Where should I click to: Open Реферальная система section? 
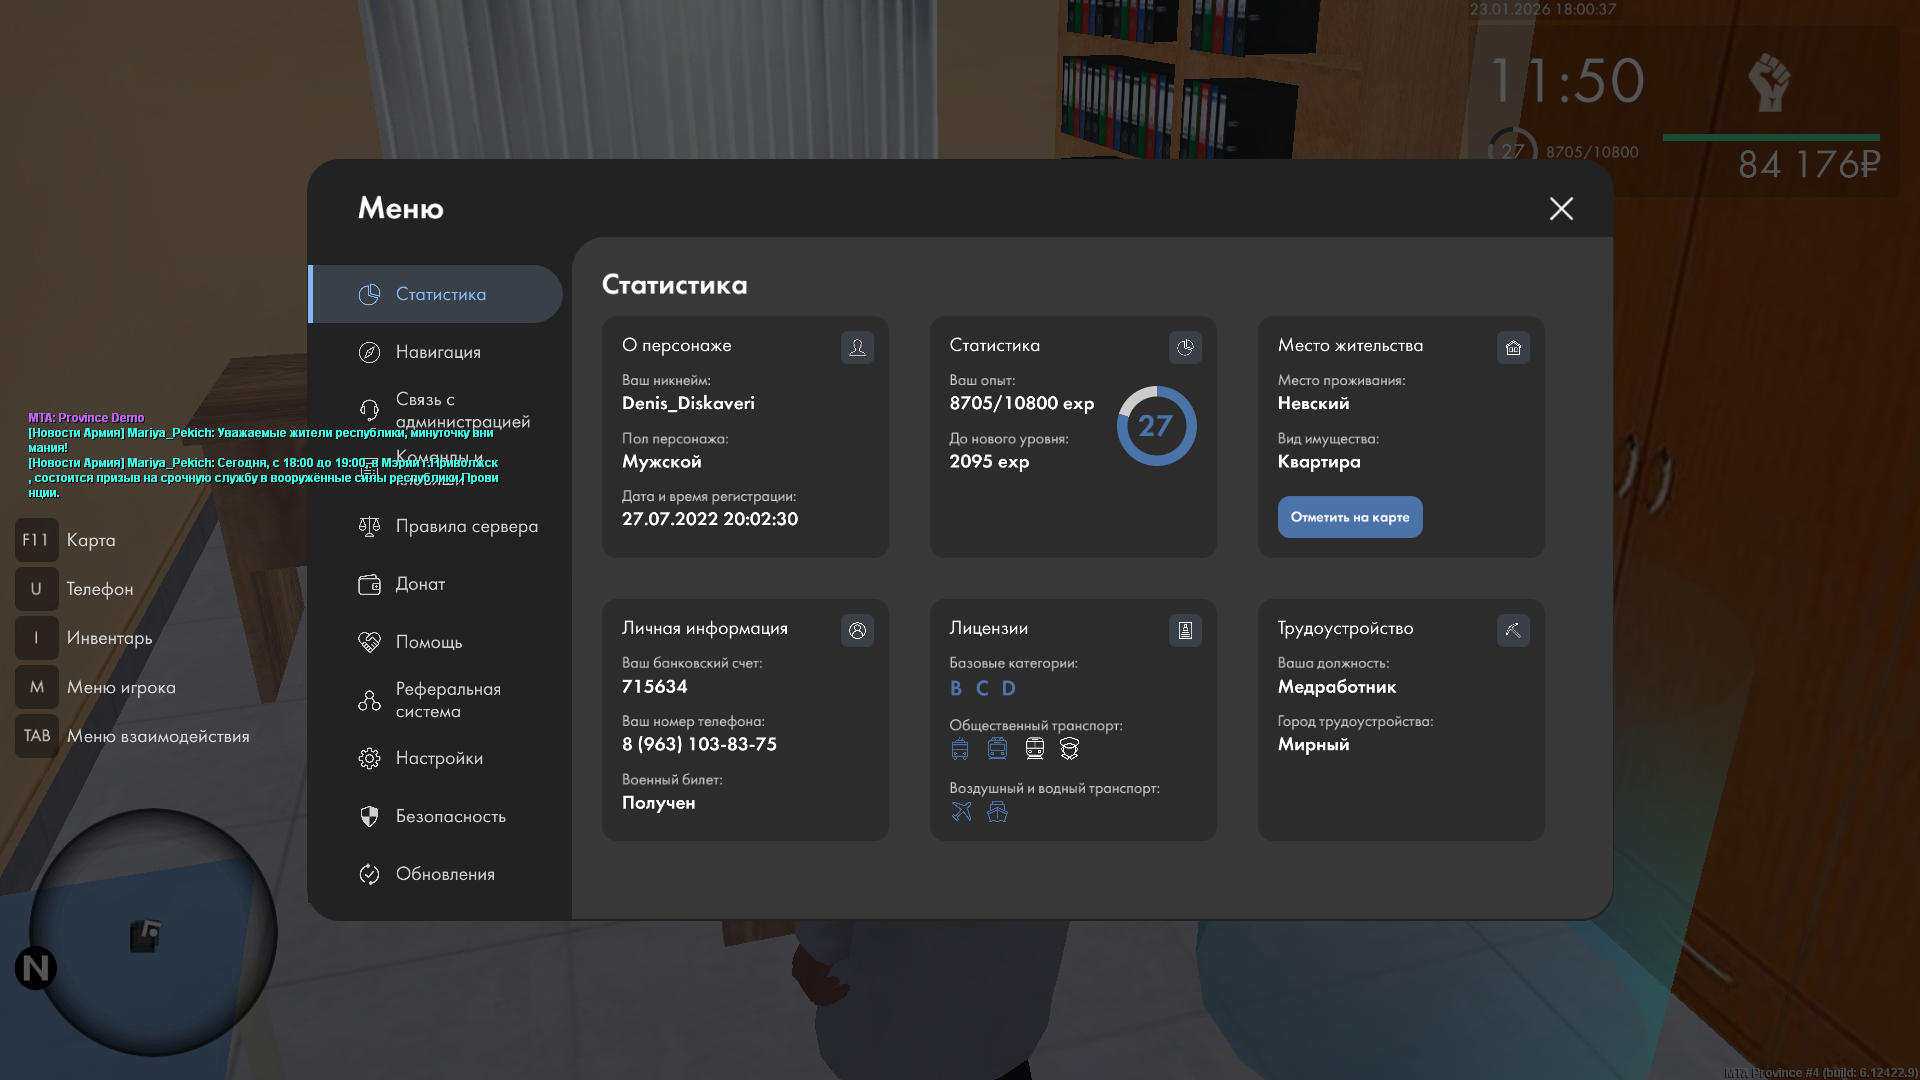click(x=447, y=700)
